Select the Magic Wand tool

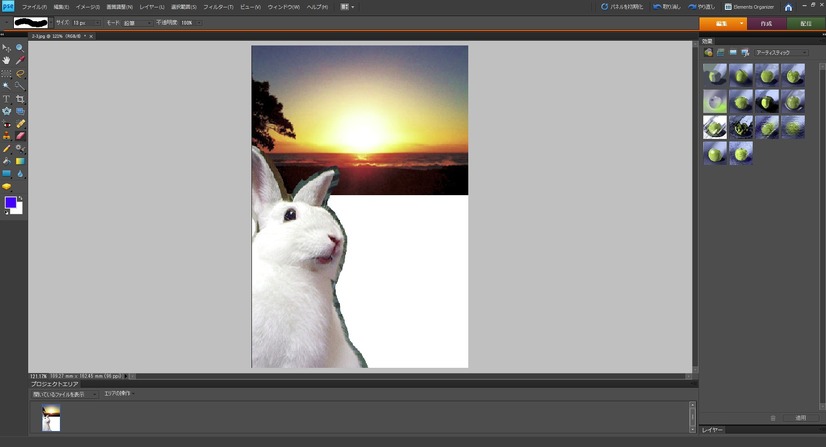click(x=6, y=86)
